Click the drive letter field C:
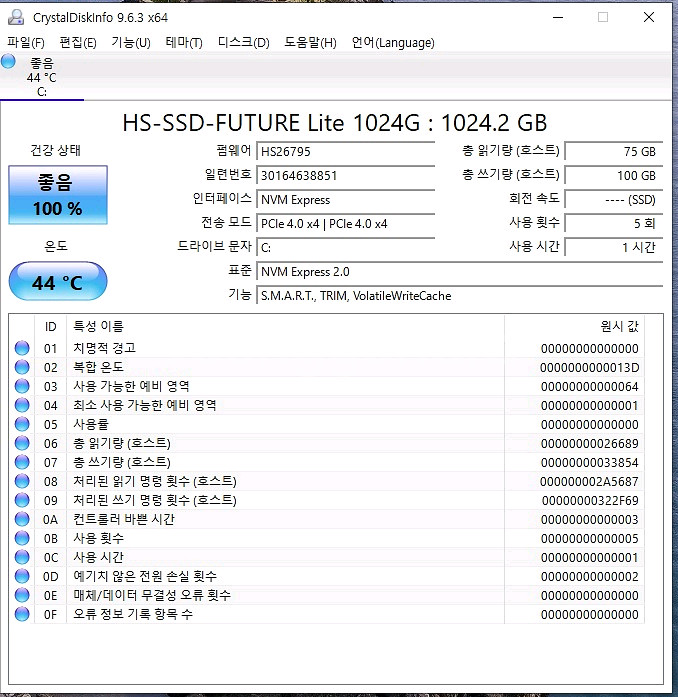The image size is (678, 697). point(345,247)
